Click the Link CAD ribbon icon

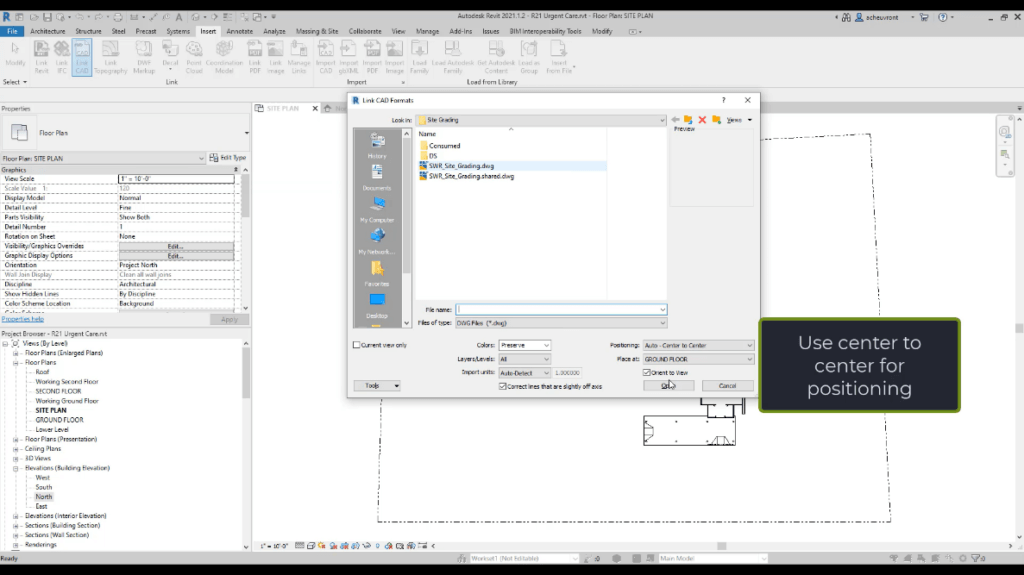pos(81,56)
